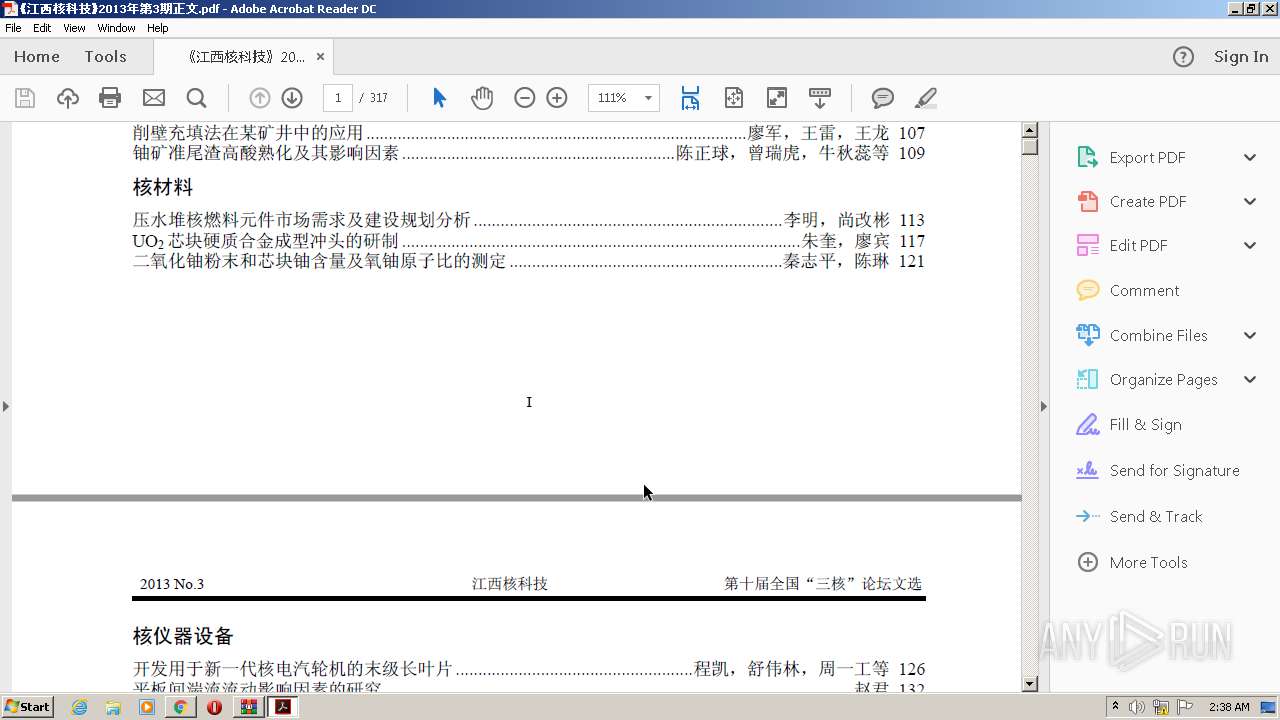This screenshot has height=720, width=1280.
Task: Click the volume speaker tray icon
Action: point(1137,707)
